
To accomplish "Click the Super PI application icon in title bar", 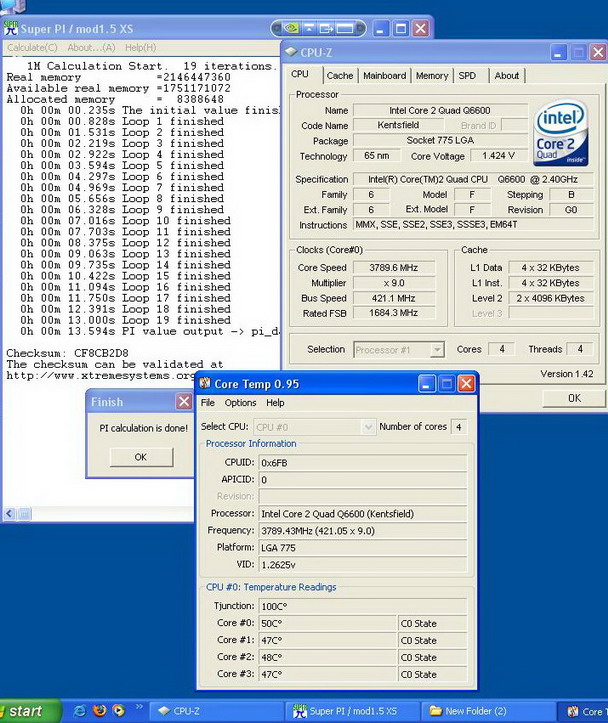I will 12,28.
